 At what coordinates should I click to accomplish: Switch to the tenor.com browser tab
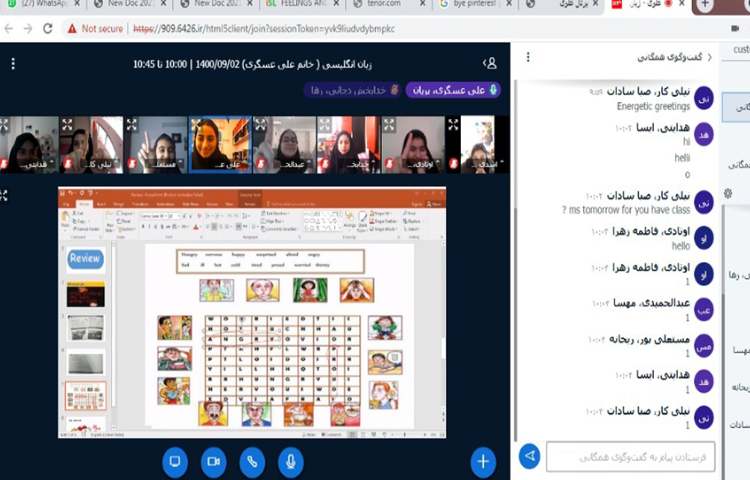(x=380, y=4)
